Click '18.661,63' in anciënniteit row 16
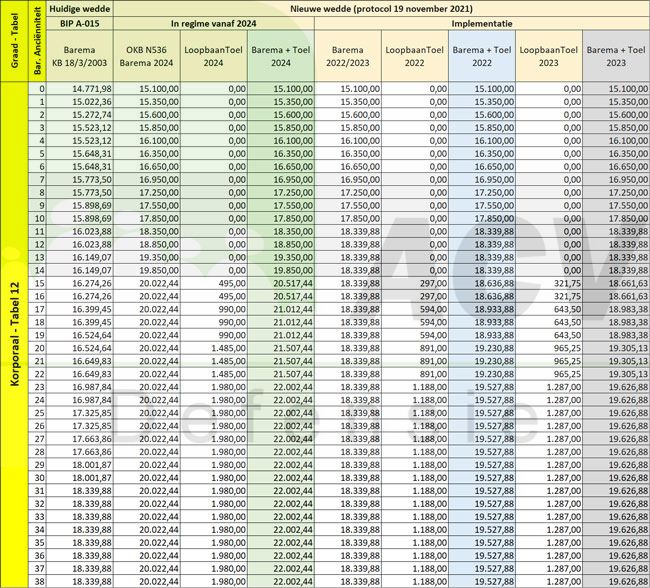The width and height of the screenshot is (650, 588). click(x=628, y=296)
